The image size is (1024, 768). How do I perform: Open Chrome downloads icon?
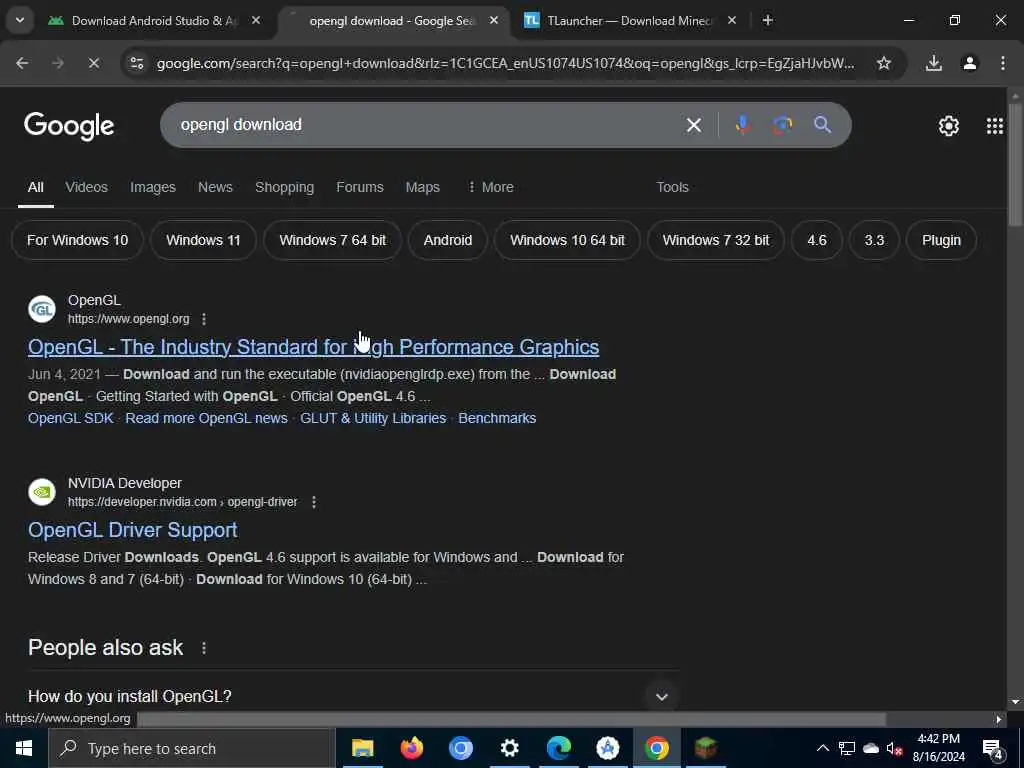point(934,63)
